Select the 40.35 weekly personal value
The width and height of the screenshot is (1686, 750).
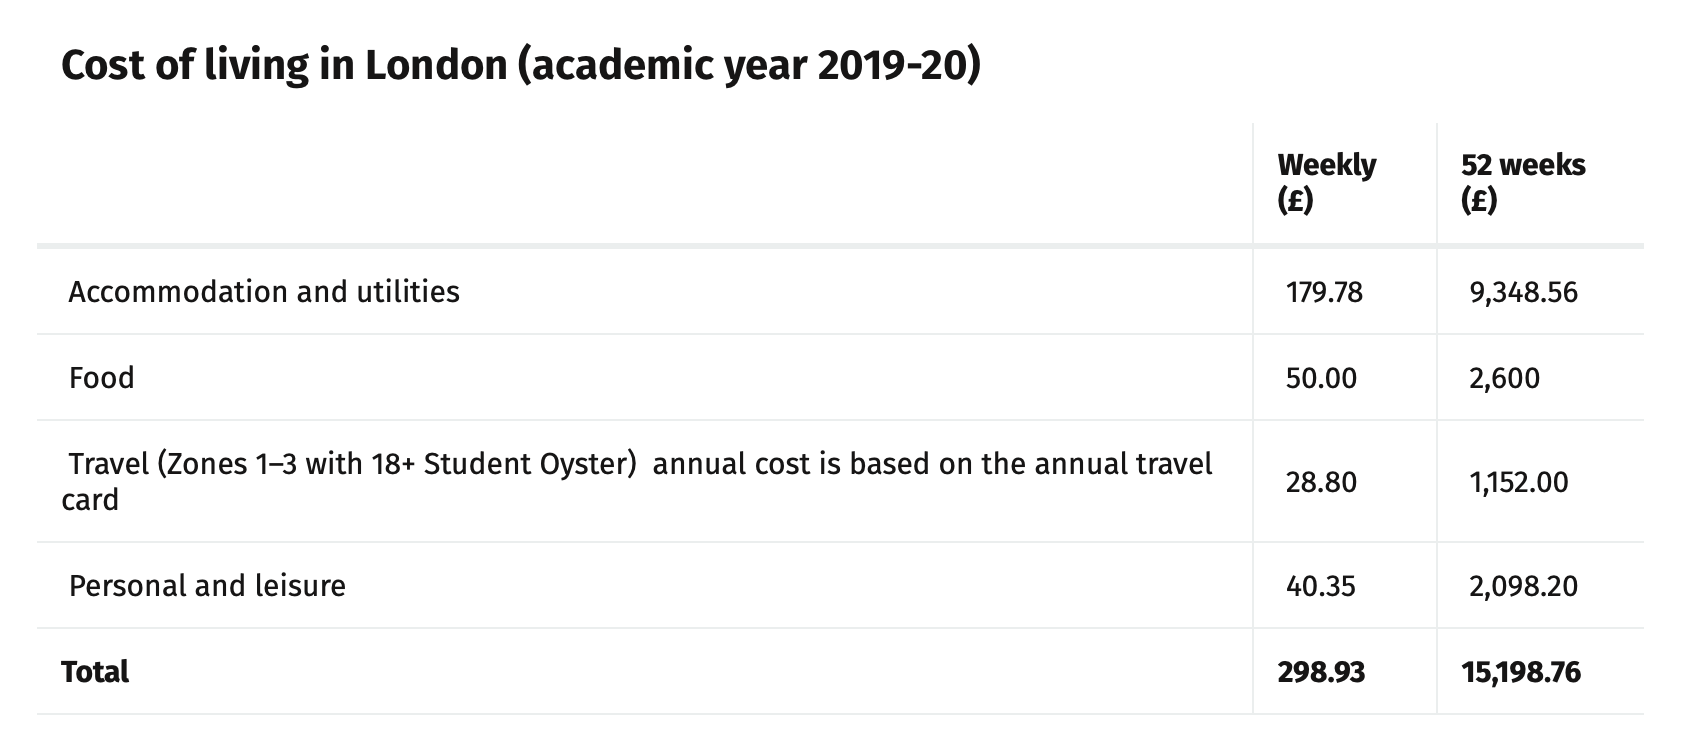1320,586
